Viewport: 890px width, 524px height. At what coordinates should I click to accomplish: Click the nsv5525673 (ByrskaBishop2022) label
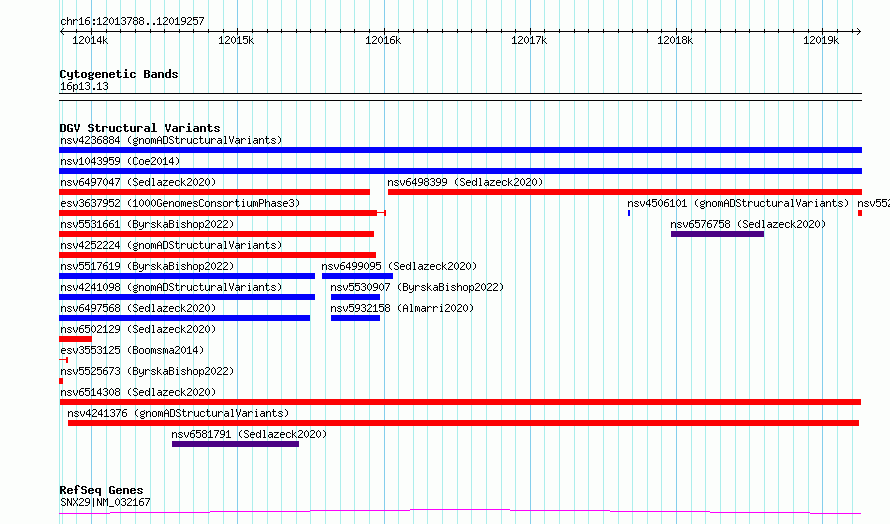coord(147,371)
